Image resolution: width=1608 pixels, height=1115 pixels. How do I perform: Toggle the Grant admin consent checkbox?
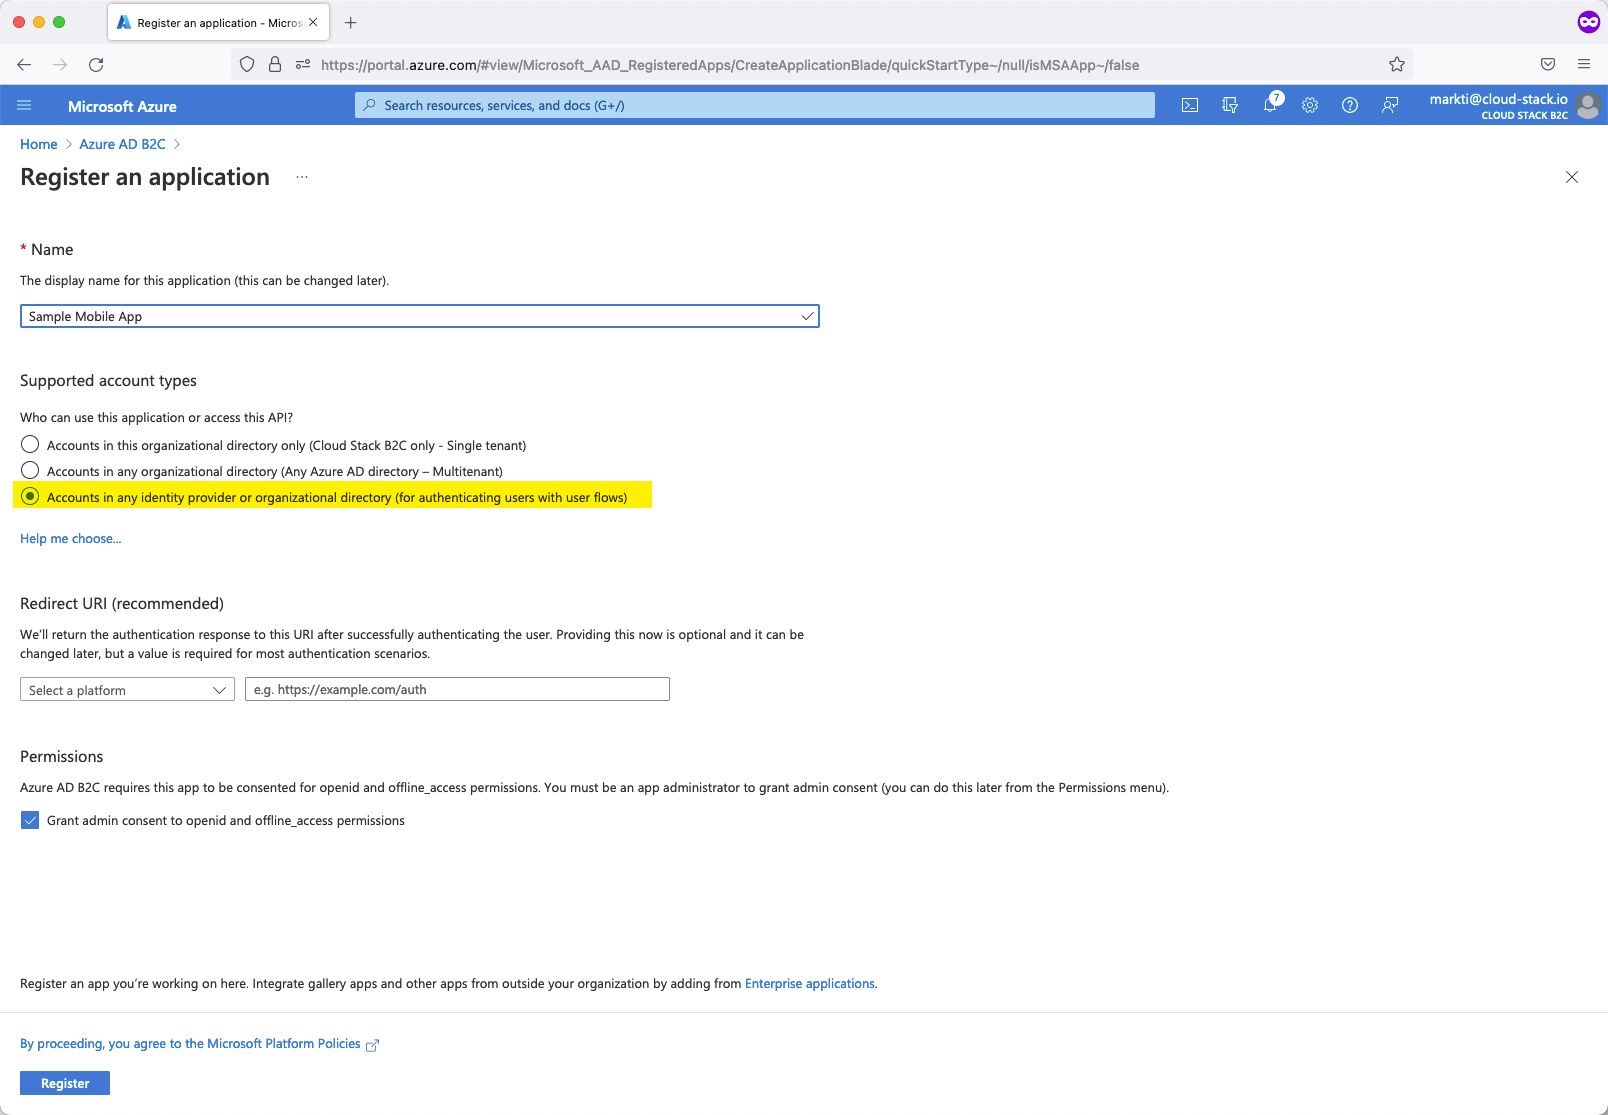[30, 820]
